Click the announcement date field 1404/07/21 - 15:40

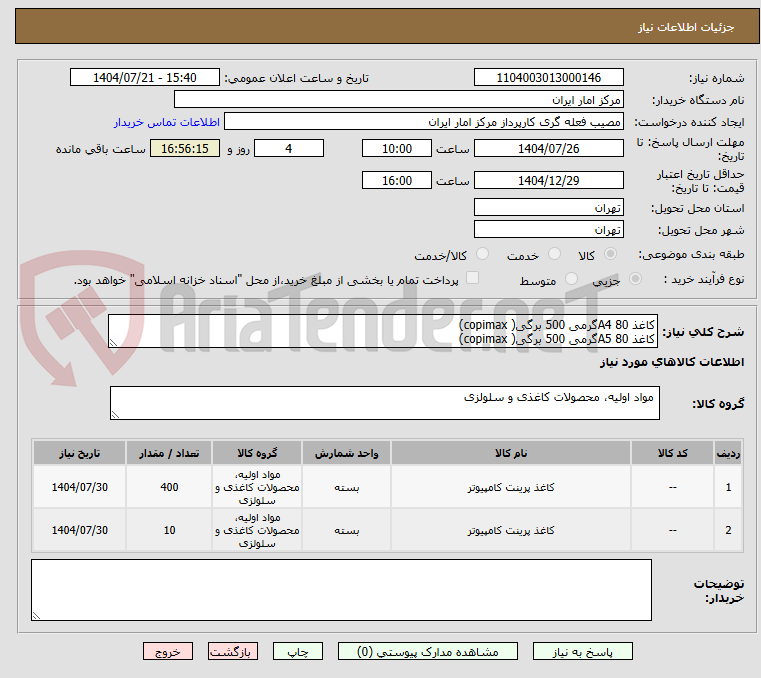pos(145,78)
